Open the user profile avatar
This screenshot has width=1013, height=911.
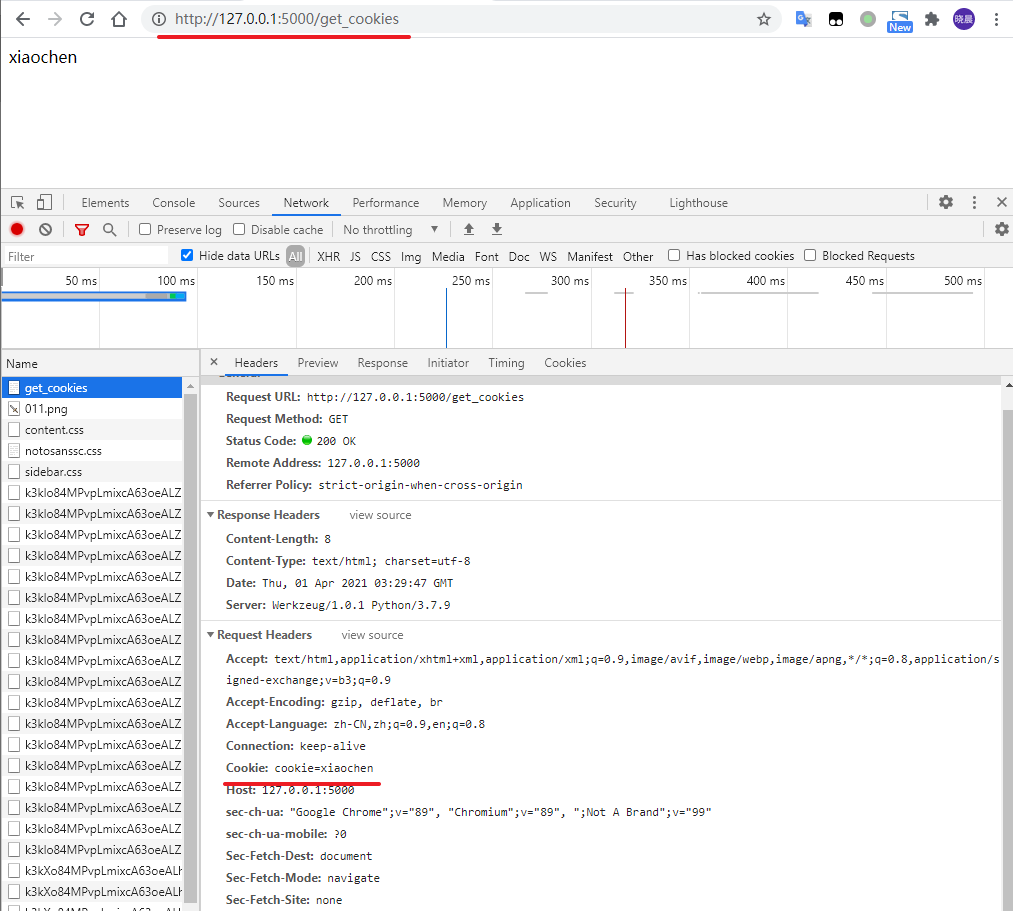pyautogui.click(x=963, y=19)
